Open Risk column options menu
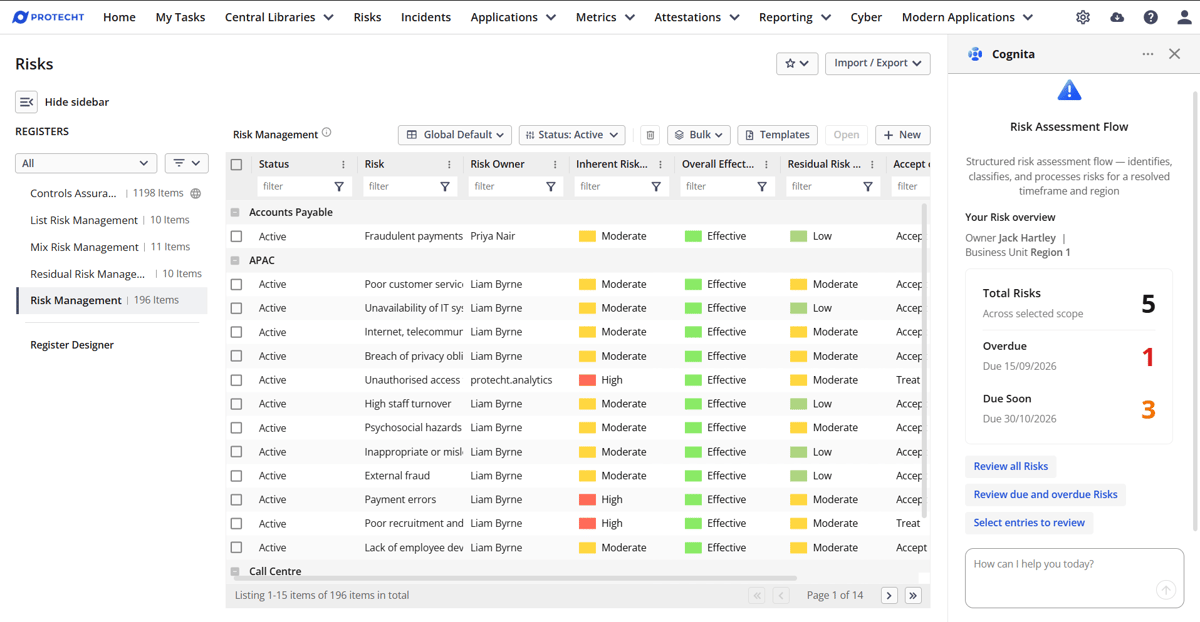 click(x=449, y=164)
